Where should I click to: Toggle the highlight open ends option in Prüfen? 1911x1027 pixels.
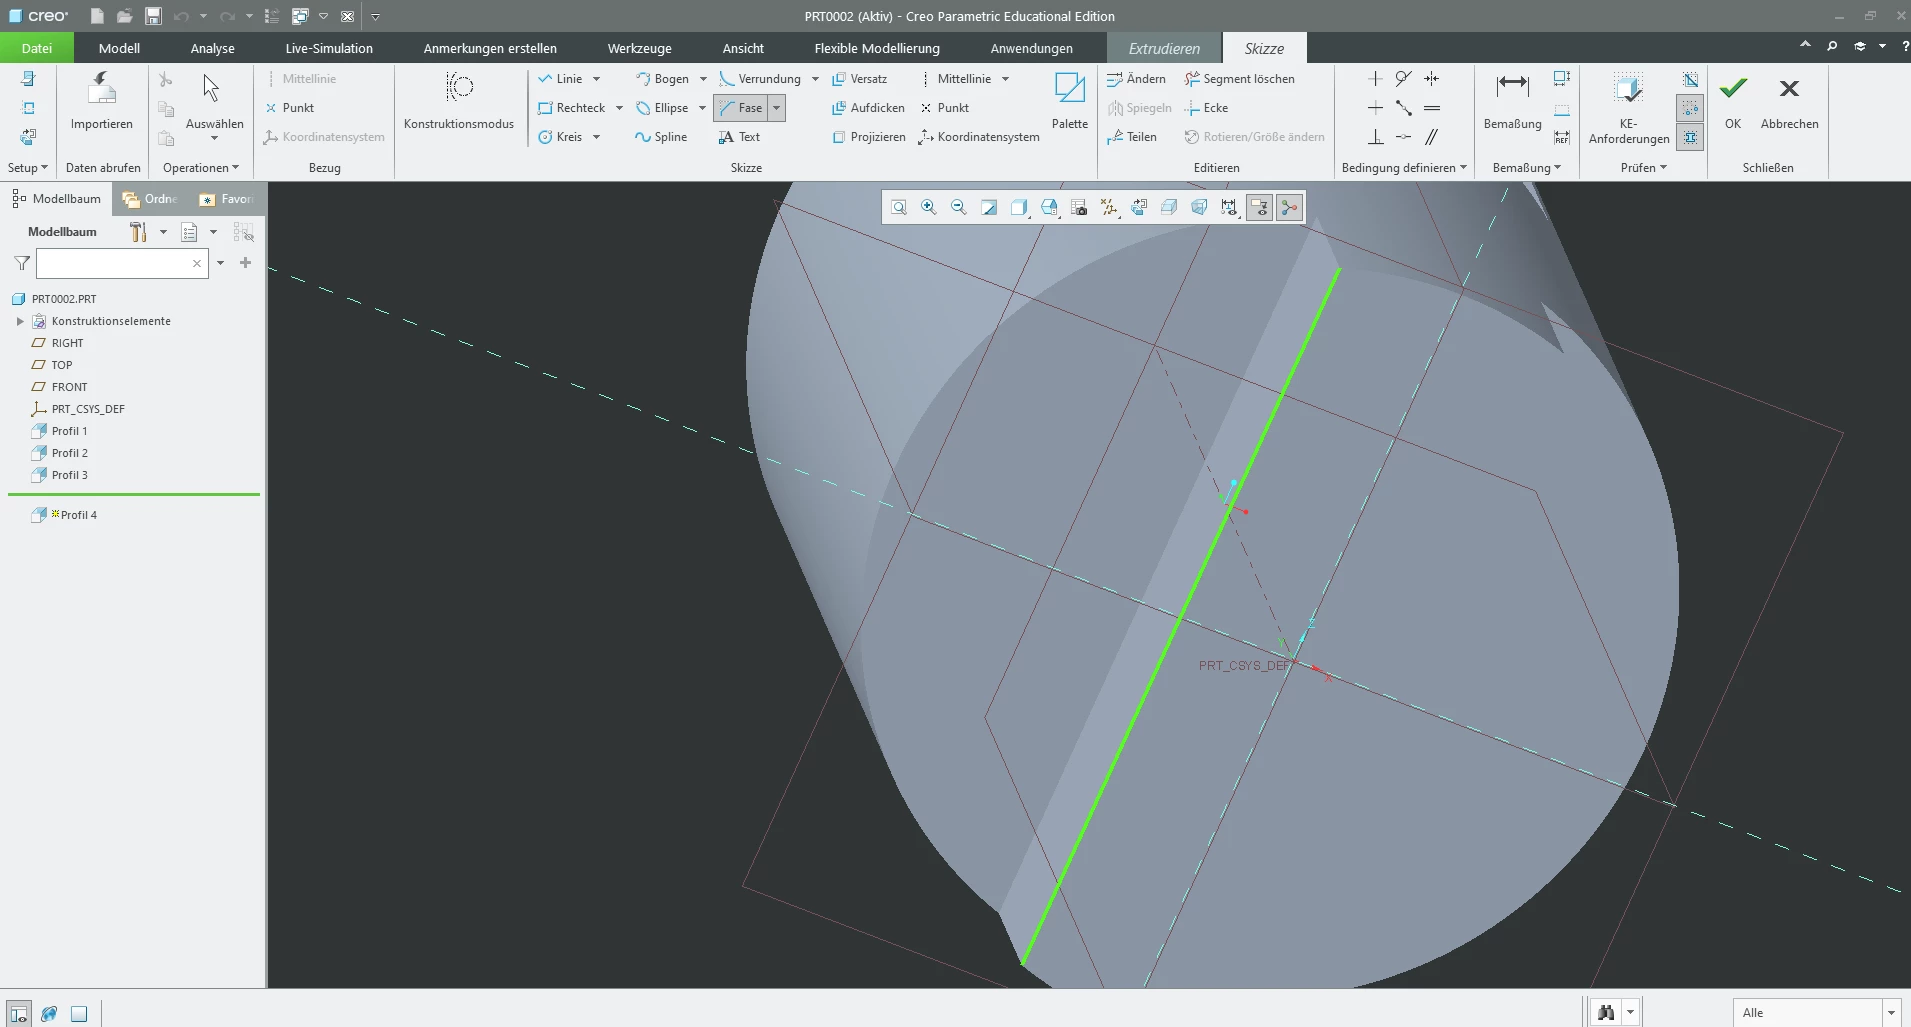[1690, 108]
